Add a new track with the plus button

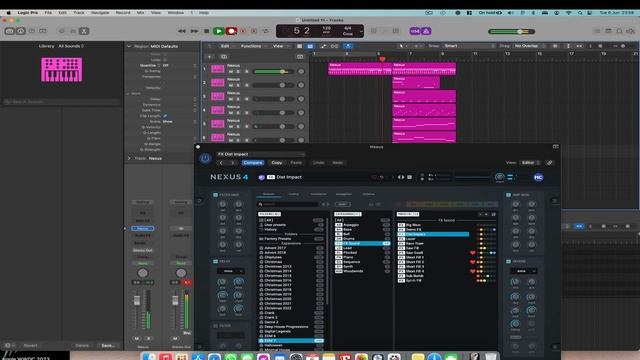pyautogui.click(x=209, y=57)
